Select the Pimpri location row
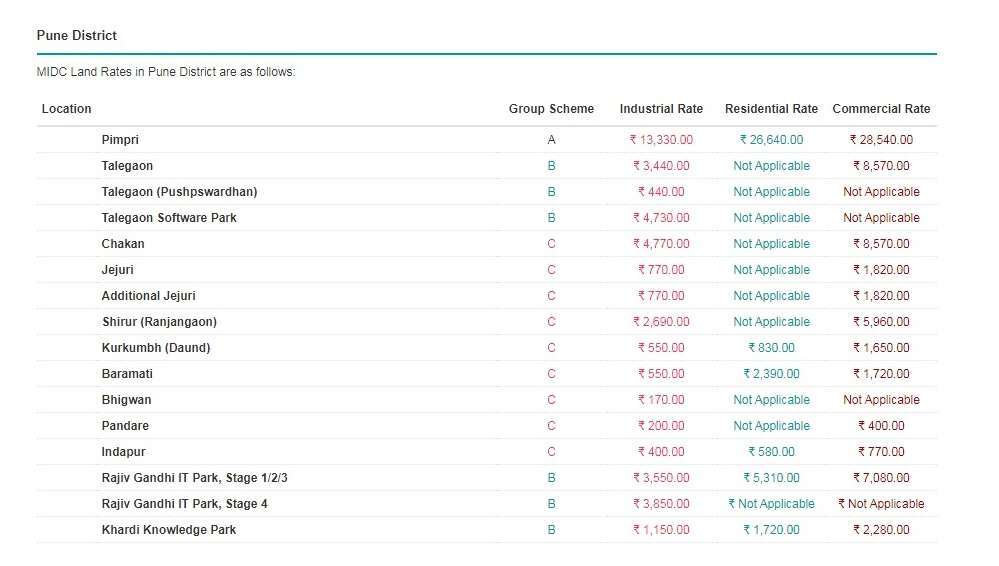 (487, 140)
